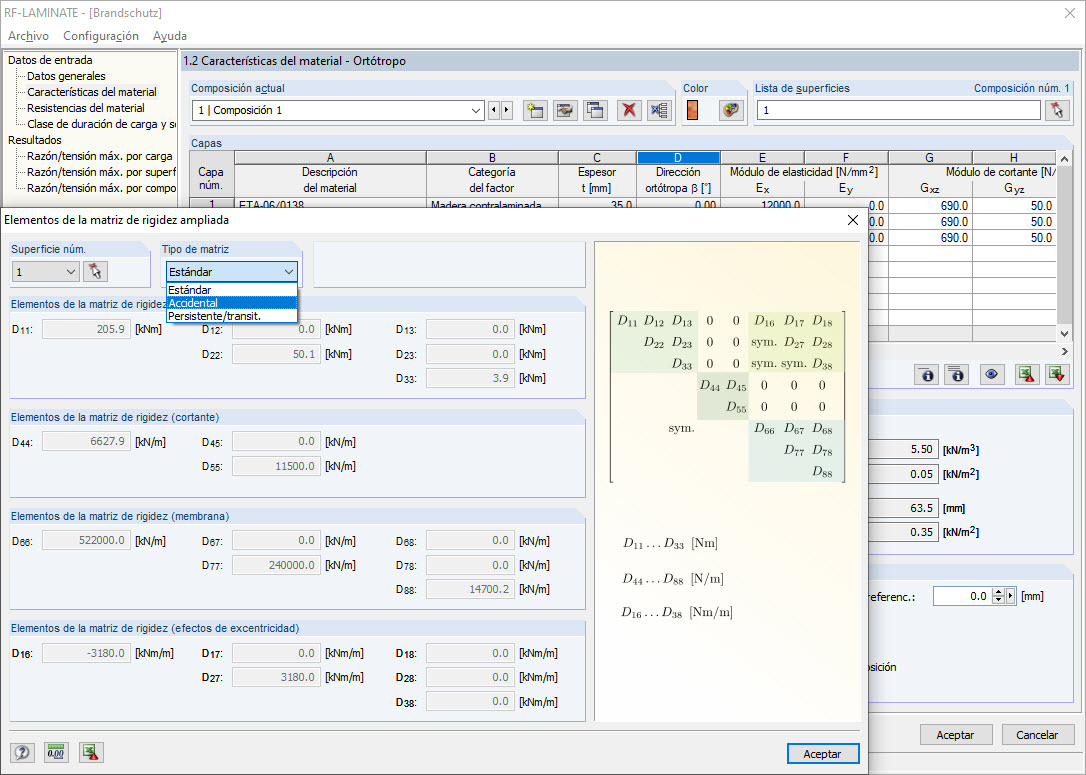Open the Composición actual dropdown
Screen dimensions: 1086x775
click(476, 110)
